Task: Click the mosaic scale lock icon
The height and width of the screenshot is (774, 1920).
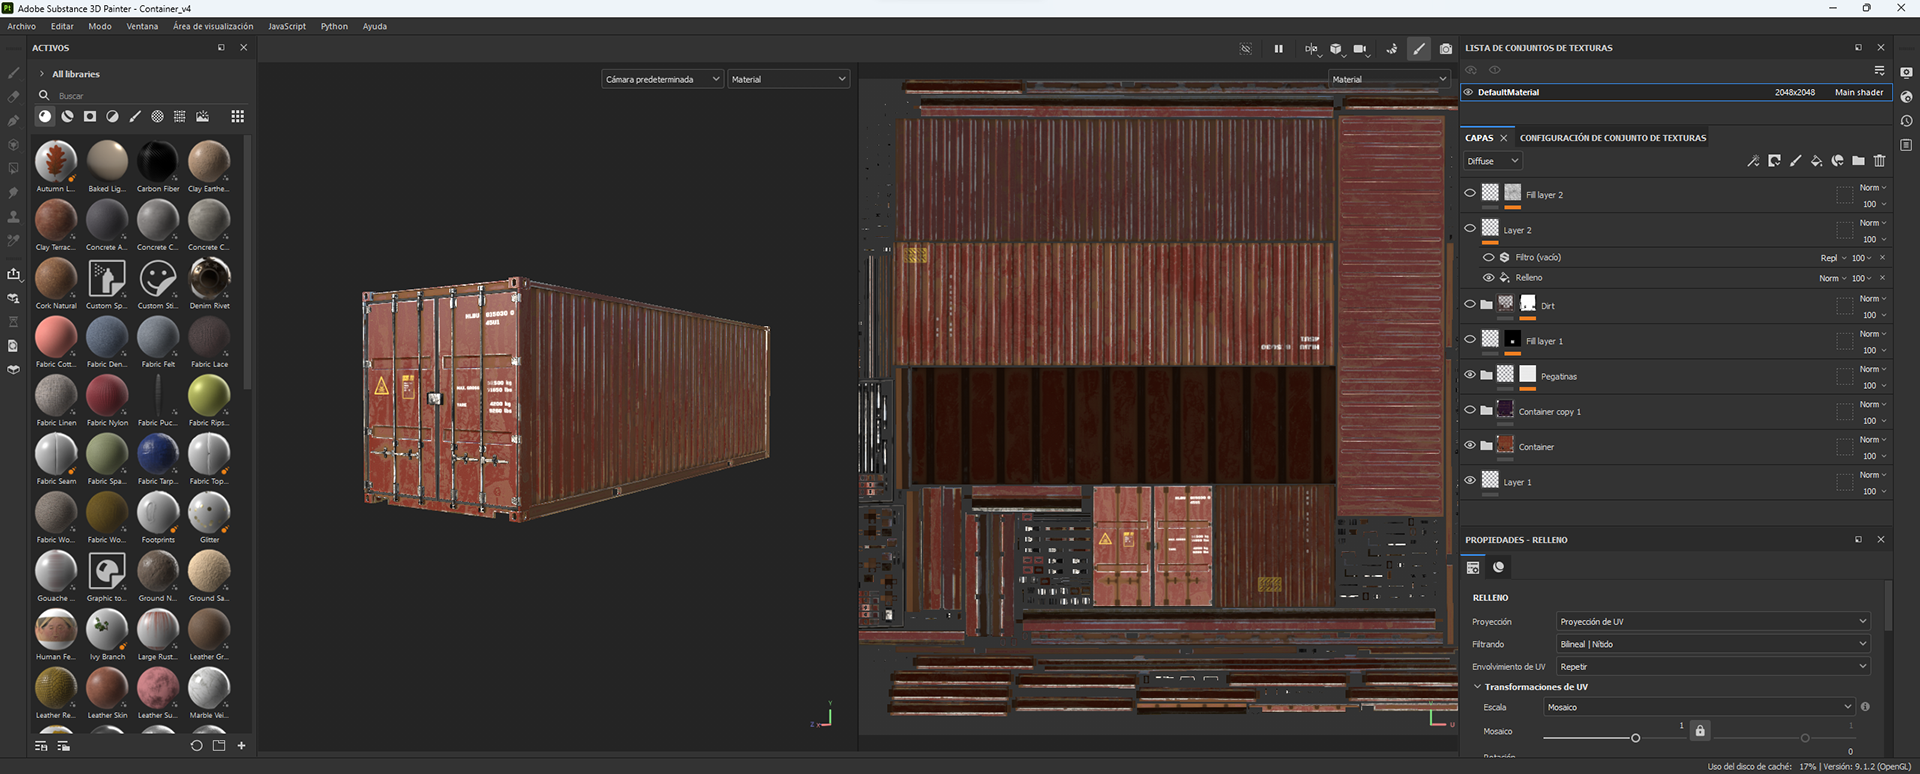Action: coord(1699,731)
